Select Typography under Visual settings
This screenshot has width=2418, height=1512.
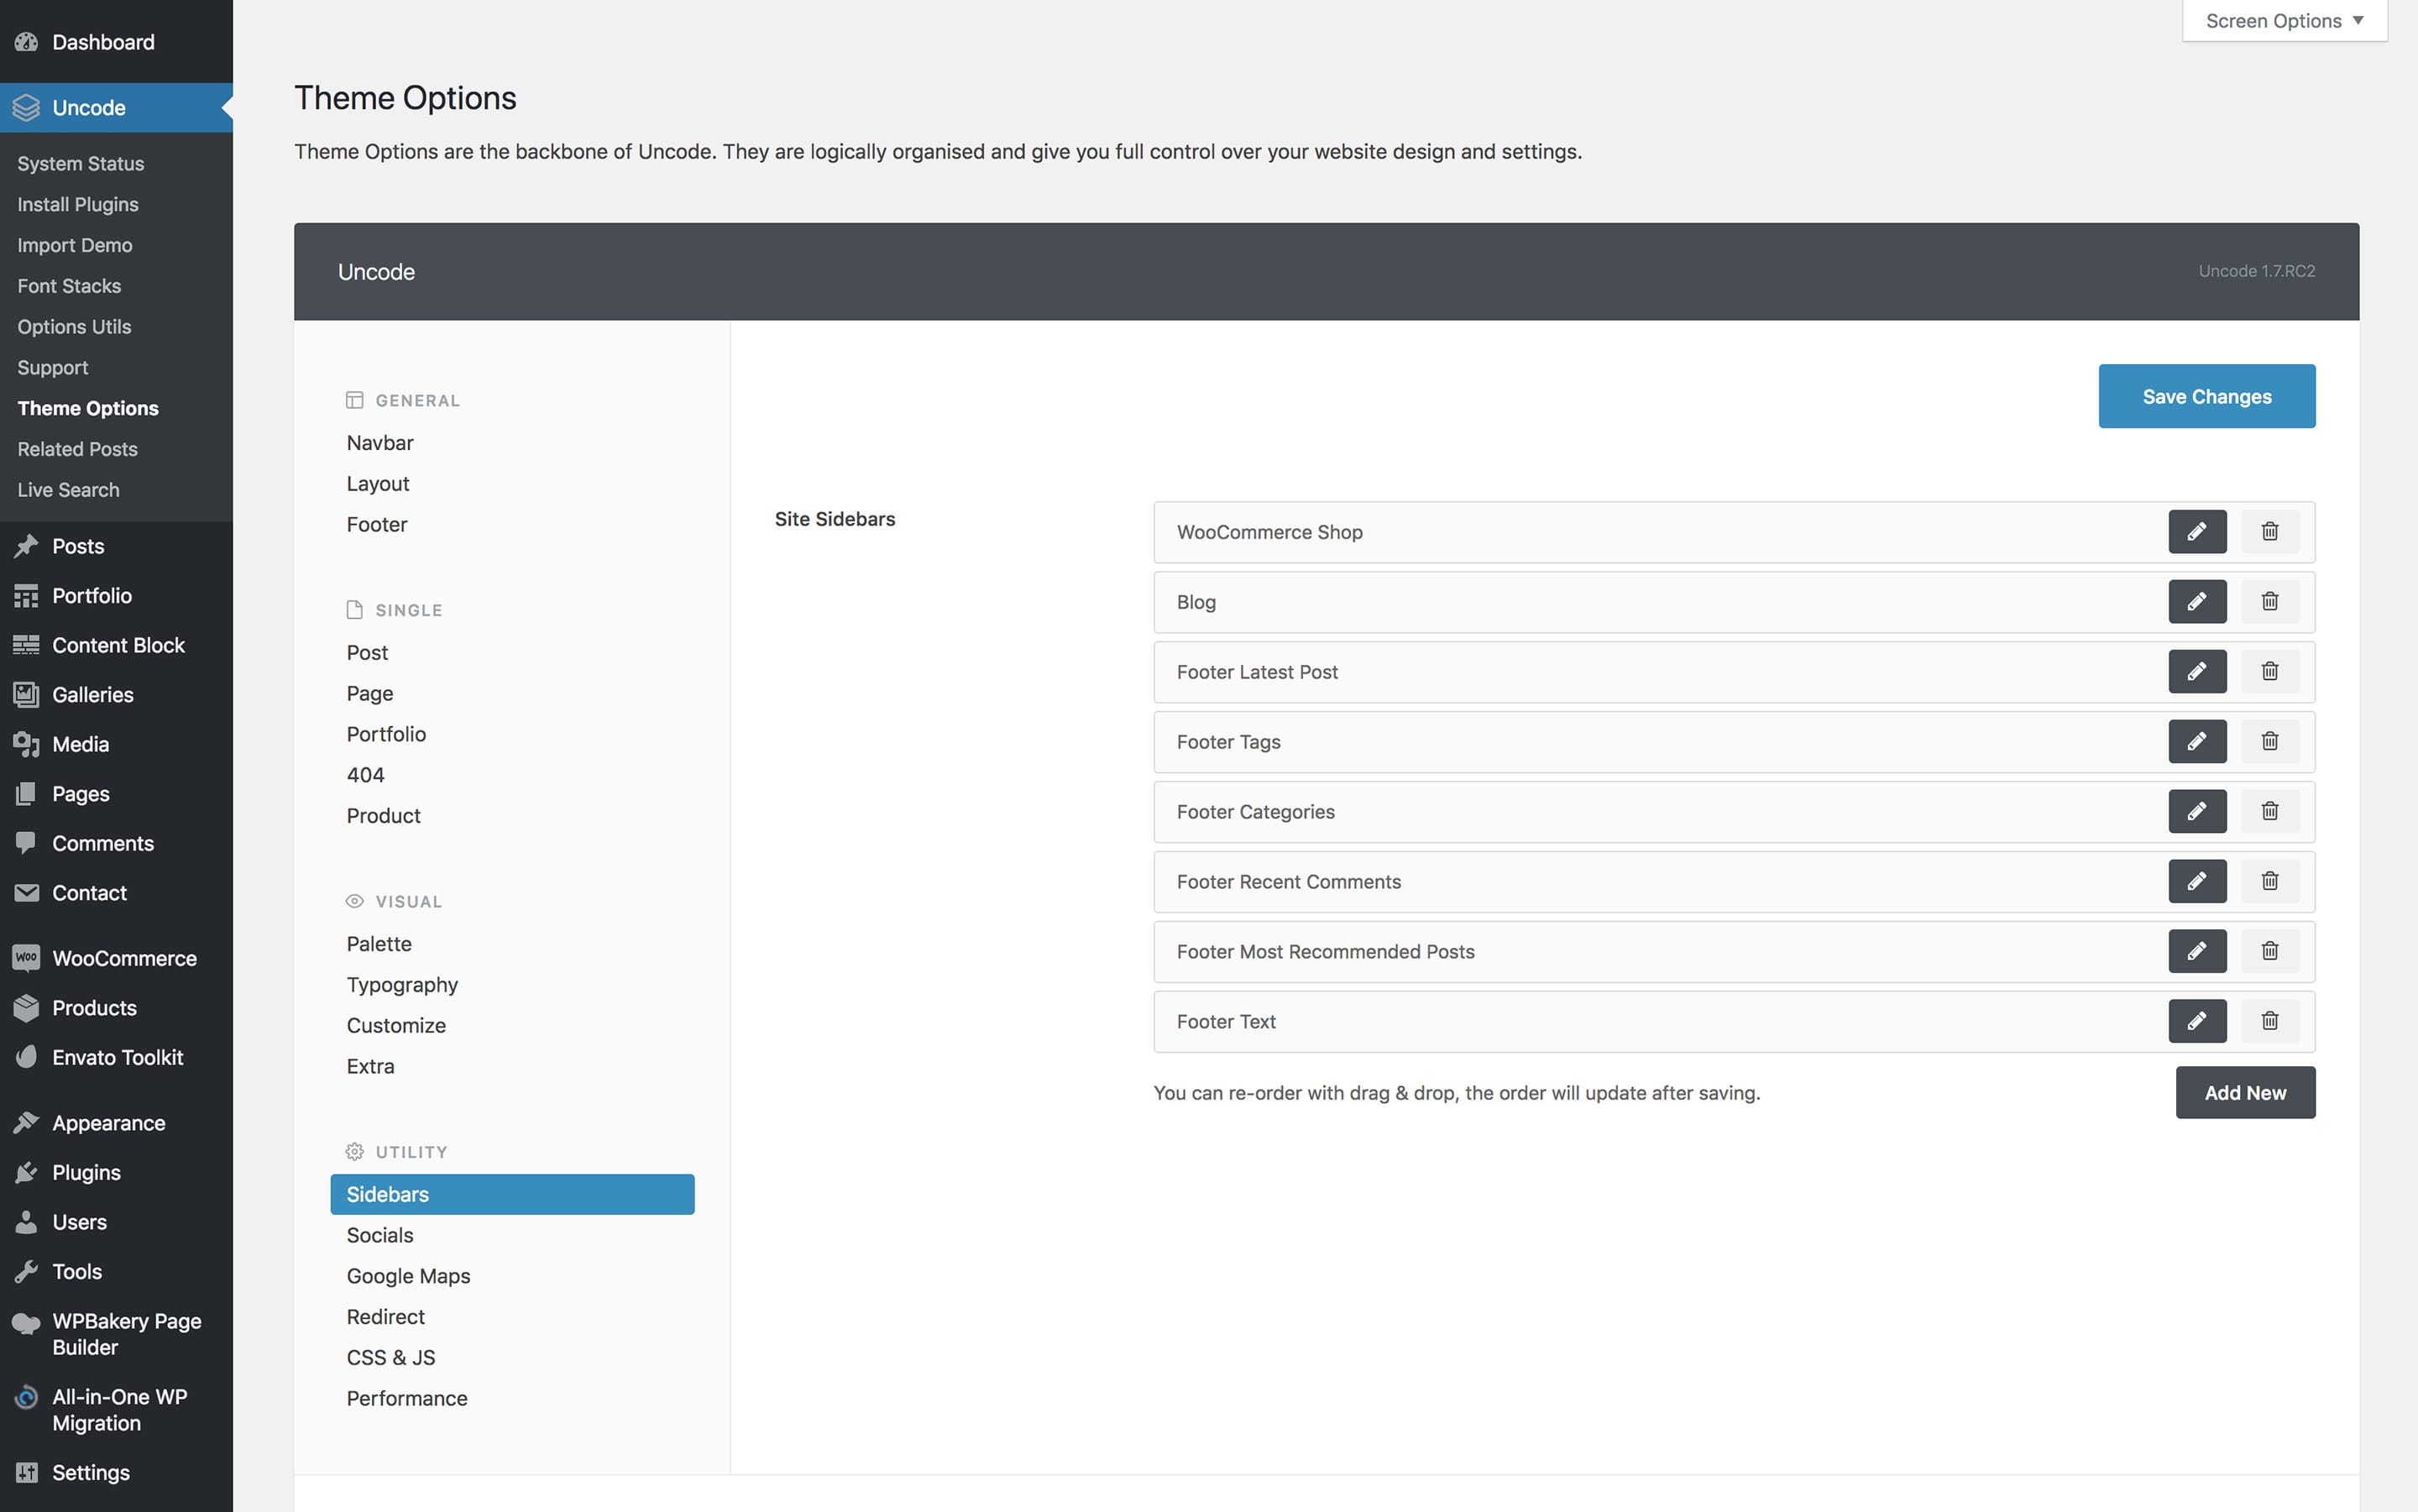pos(400,982)
